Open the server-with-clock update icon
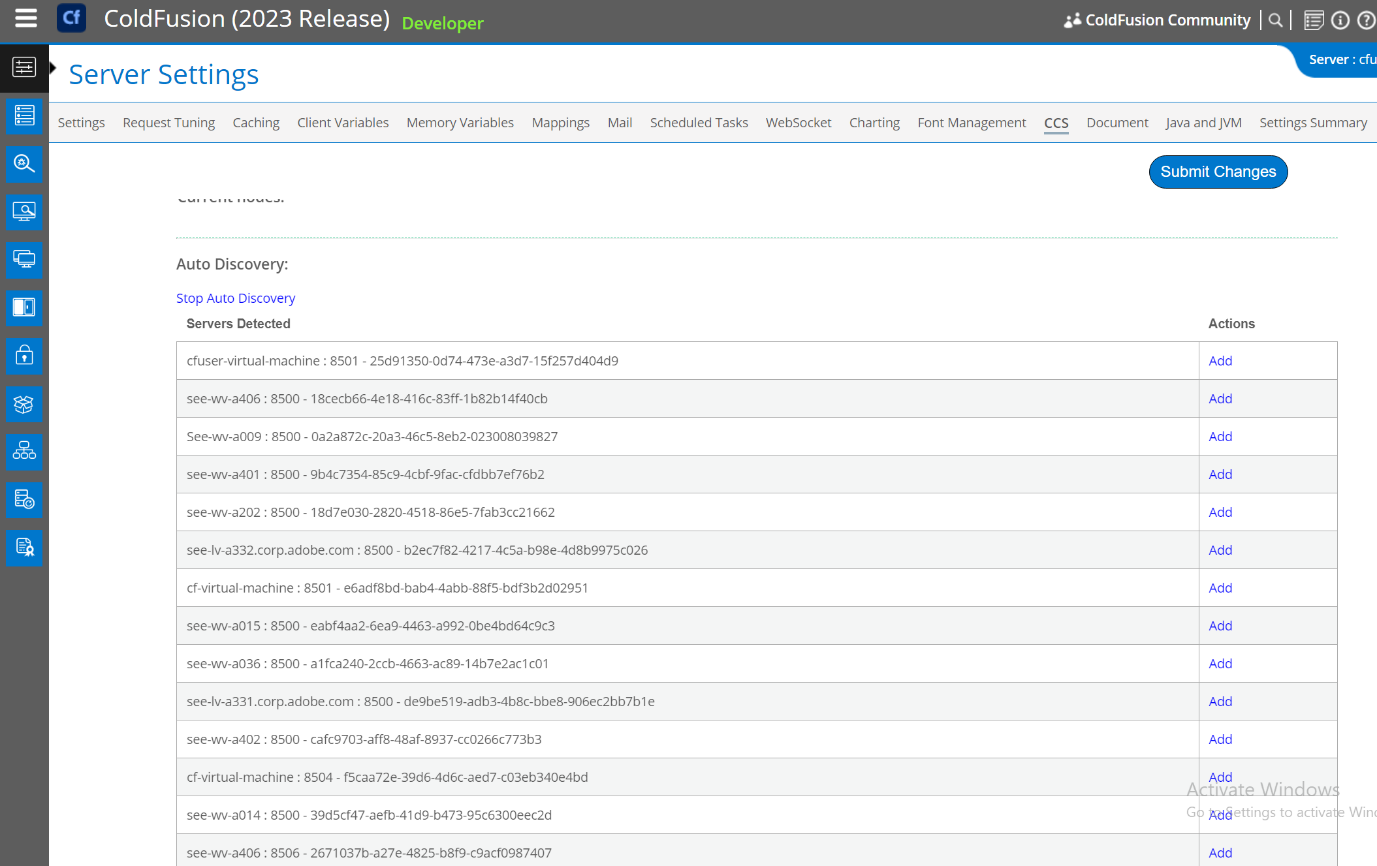Viewport: 1377px width, 866px height. point(24,499)
